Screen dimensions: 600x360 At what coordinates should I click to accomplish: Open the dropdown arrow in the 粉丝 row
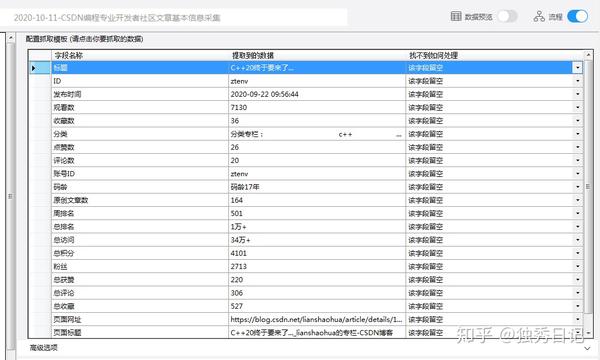click(577, 266)
